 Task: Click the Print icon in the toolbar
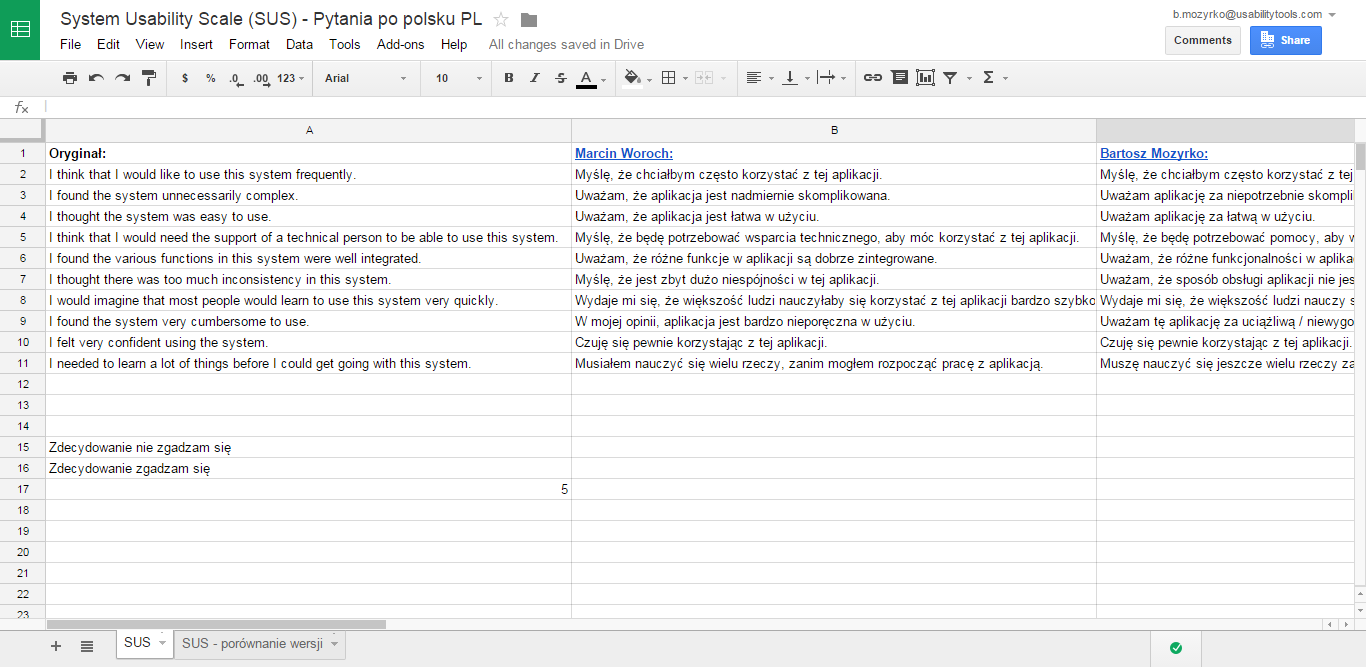[70, 78]
